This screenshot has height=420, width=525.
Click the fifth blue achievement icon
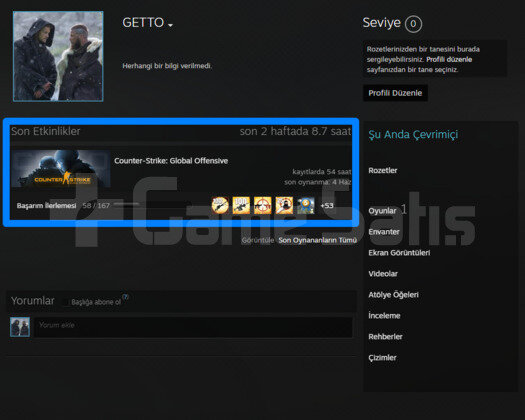point(306,205)
